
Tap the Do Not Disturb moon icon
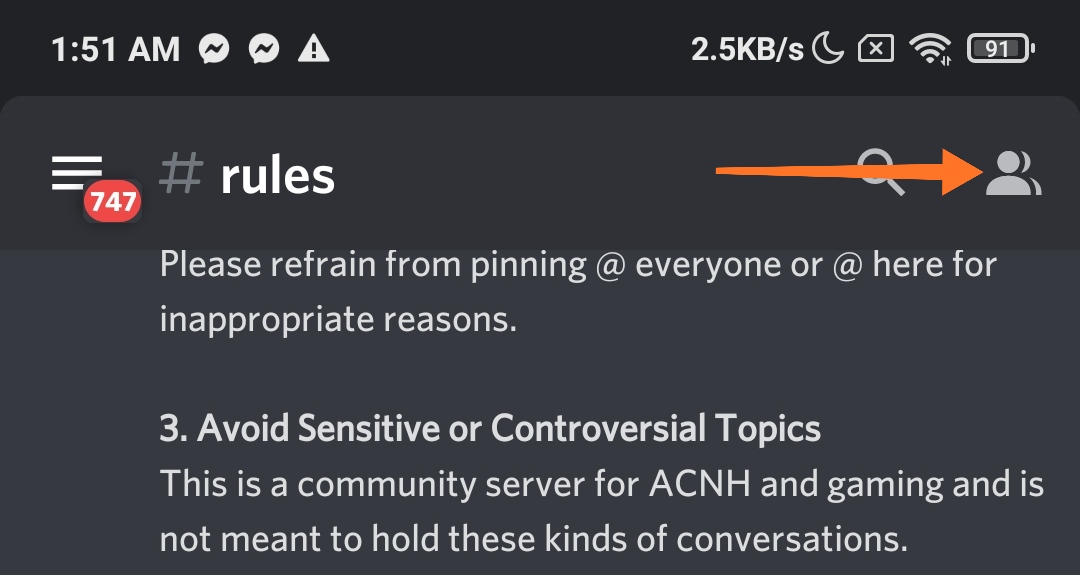coord(828,48)
